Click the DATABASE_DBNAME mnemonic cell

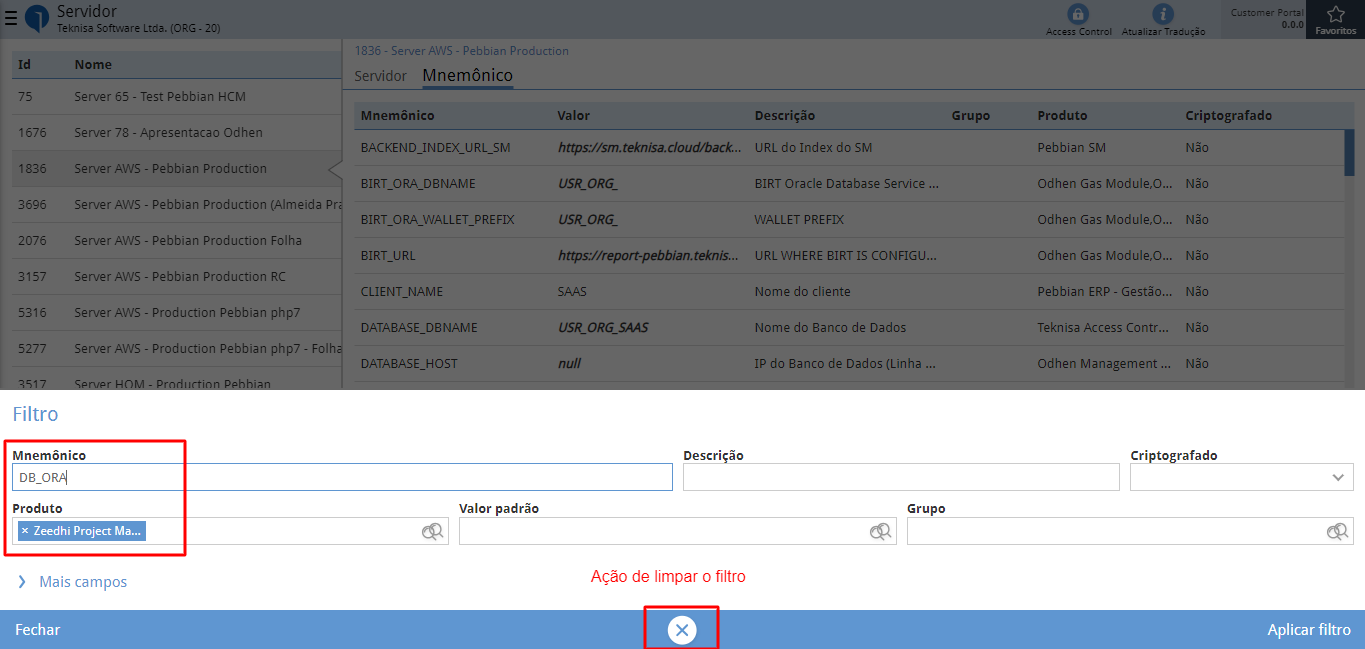coord(419,328)
